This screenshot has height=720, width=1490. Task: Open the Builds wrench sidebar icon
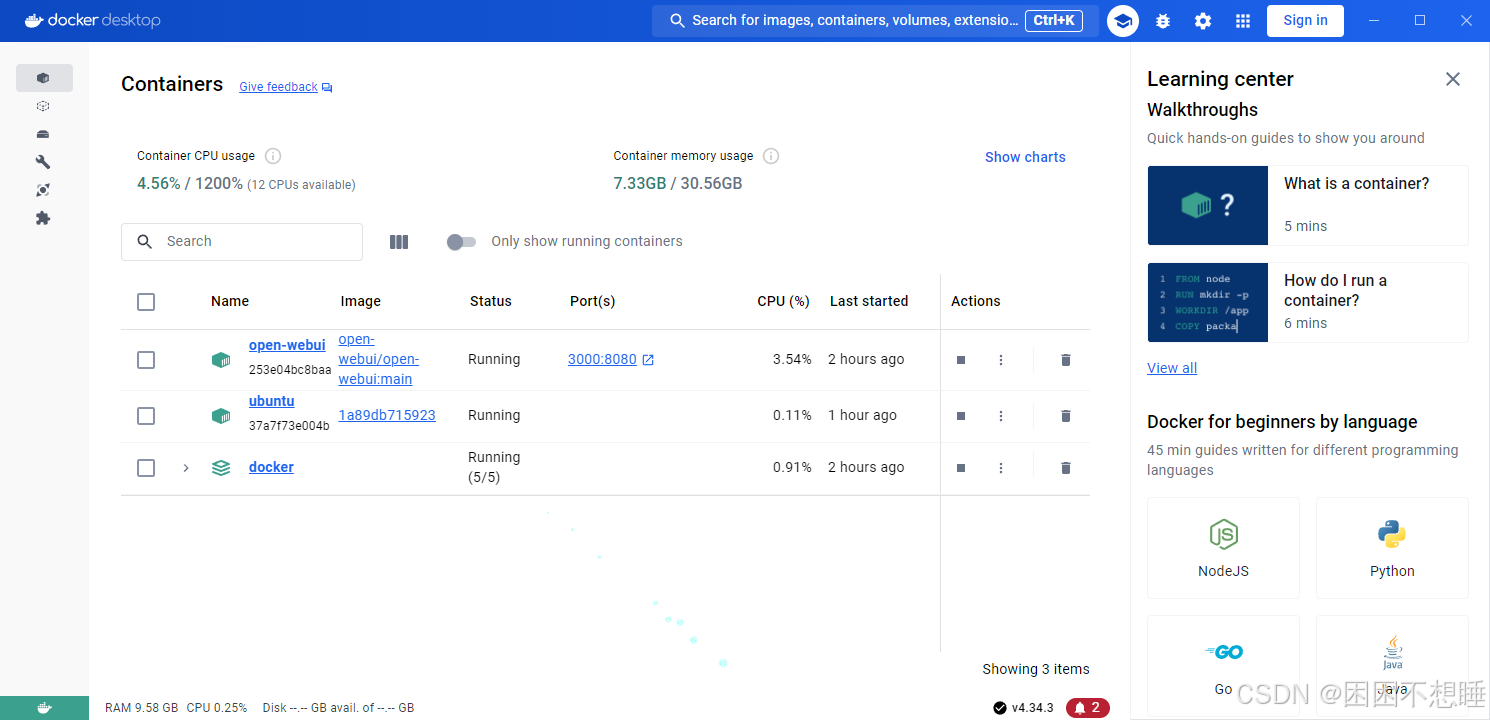43,162
